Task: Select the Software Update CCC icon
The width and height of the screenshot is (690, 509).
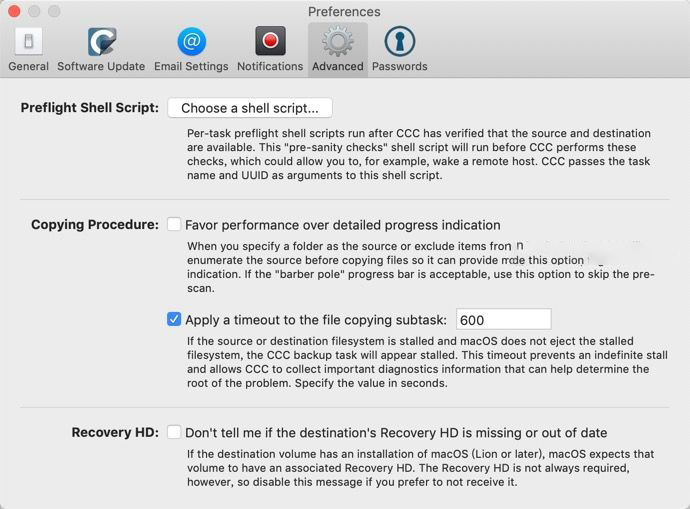Action: pyautogui.click(x=102, y=41)
